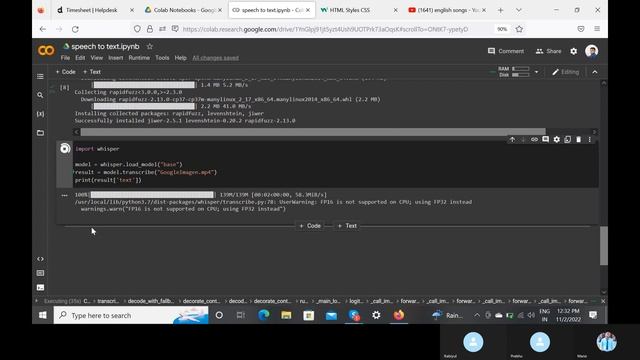640x360 pixels.
Task: Click Windows search box
Action: 131,315
